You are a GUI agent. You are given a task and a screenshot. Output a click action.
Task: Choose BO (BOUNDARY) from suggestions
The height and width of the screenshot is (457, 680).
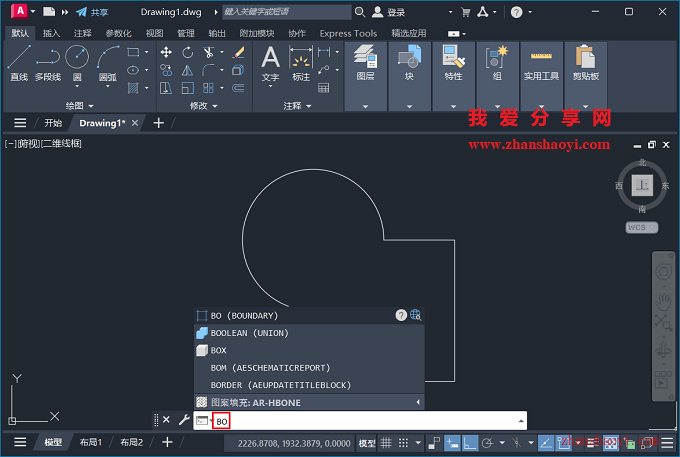pos(309,316)
